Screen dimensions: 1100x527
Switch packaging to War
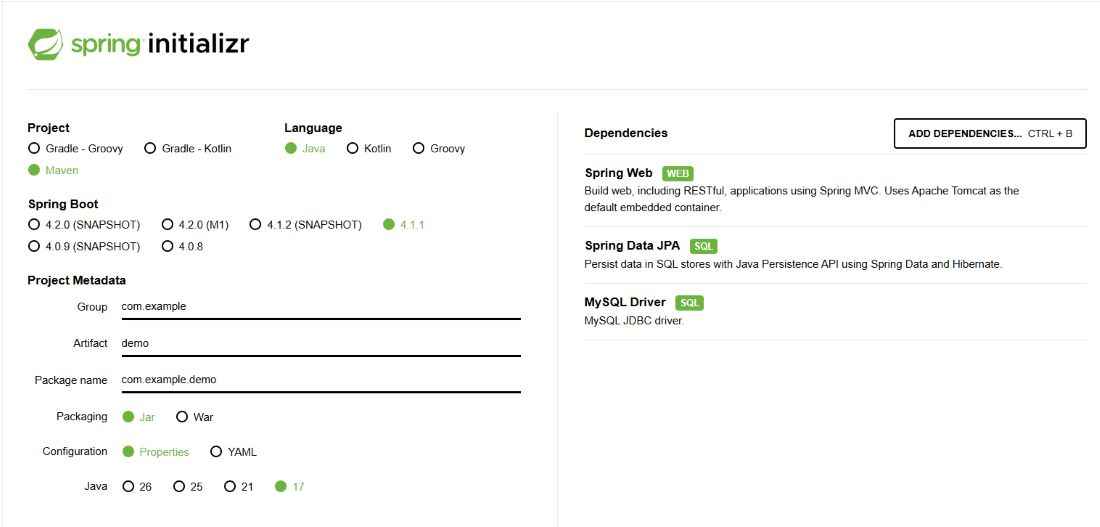coord(195,417)
